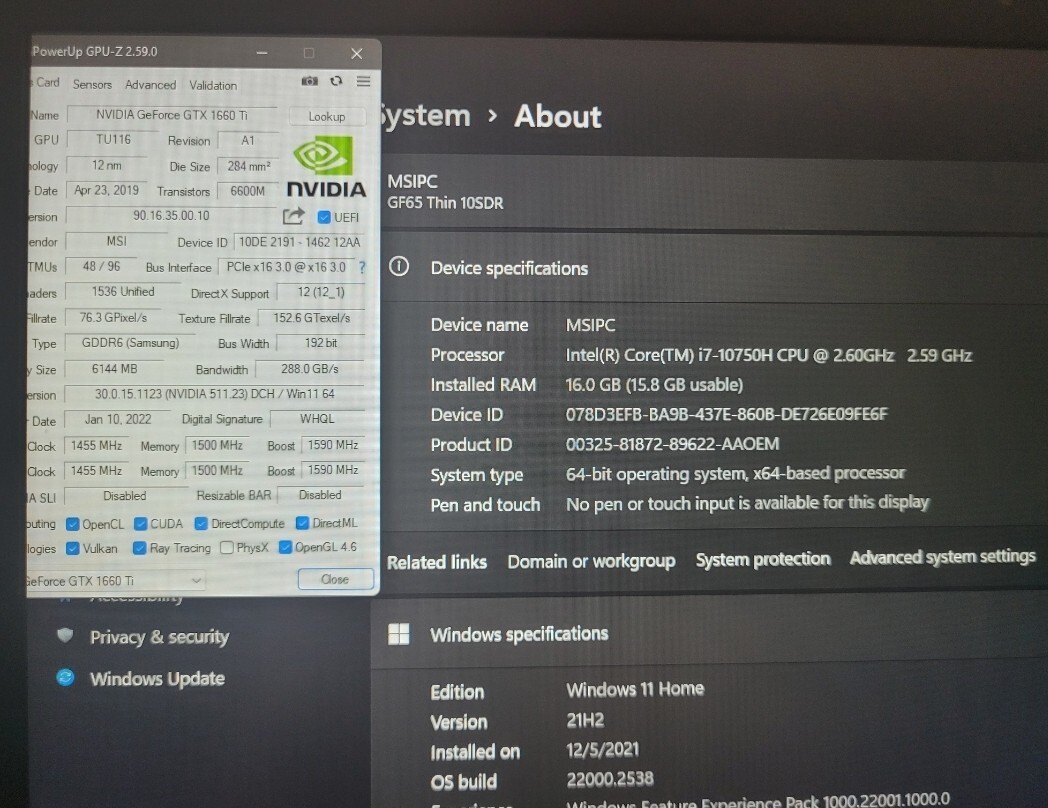Toggle the CUDA checkbox
The width and height of the screenshot is (1048, 808).
[140, 523]
